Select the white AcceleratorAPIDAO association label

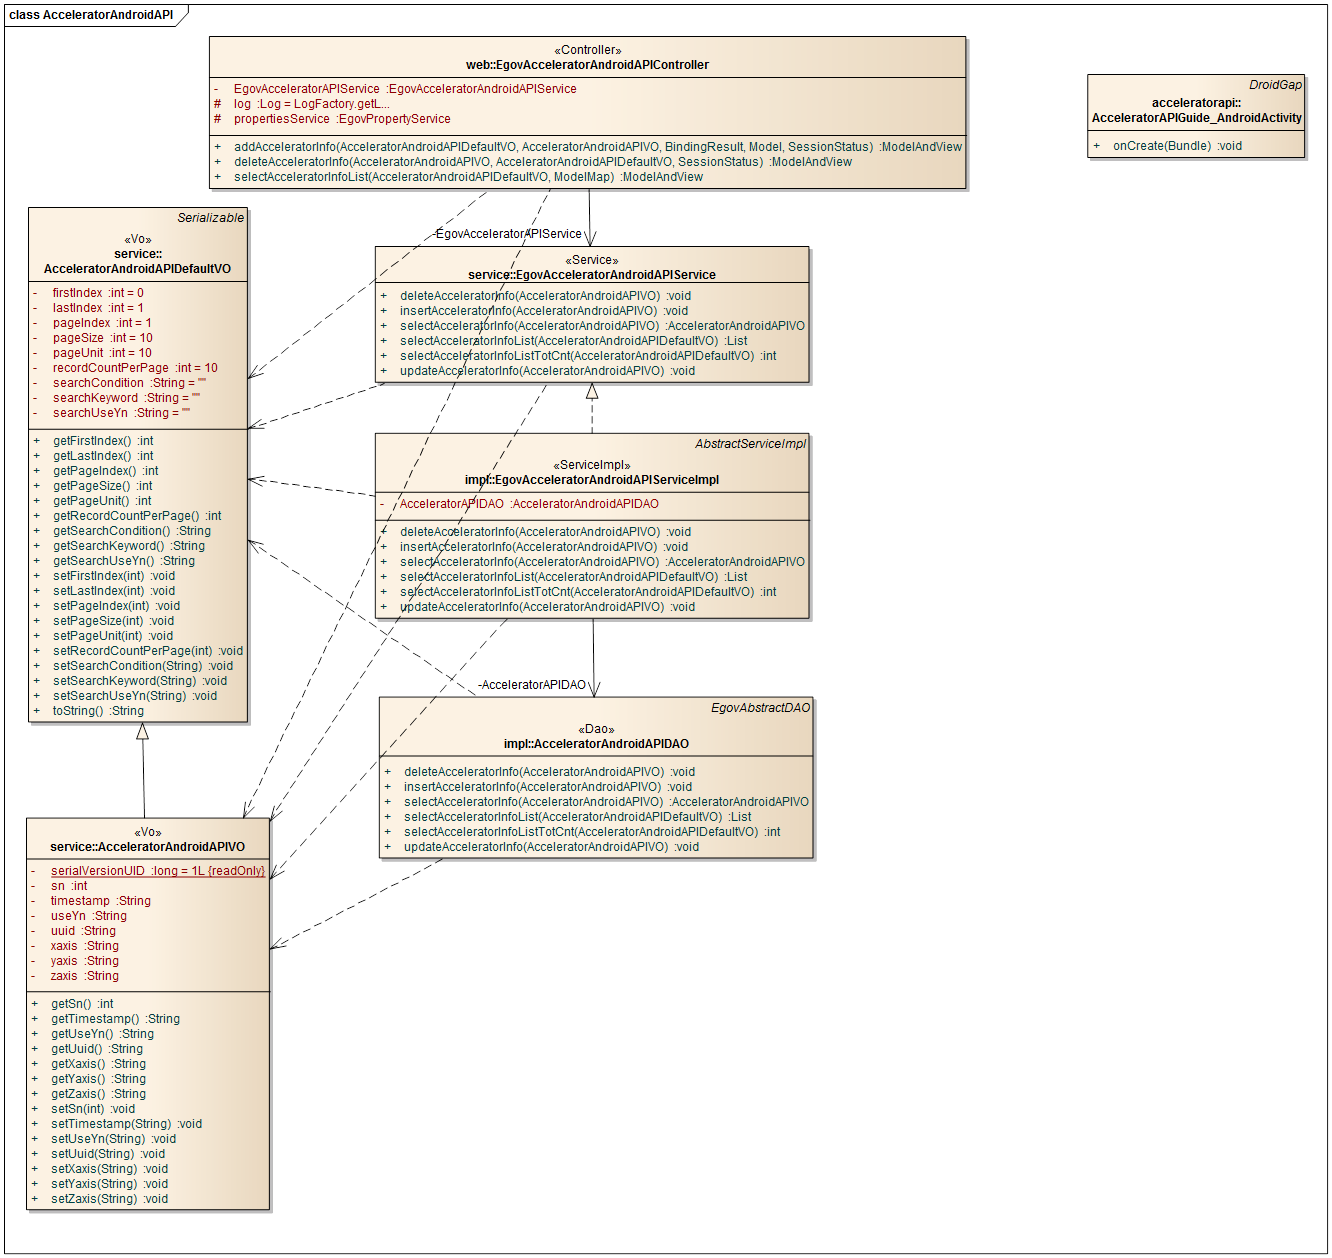tap(532, 685)
